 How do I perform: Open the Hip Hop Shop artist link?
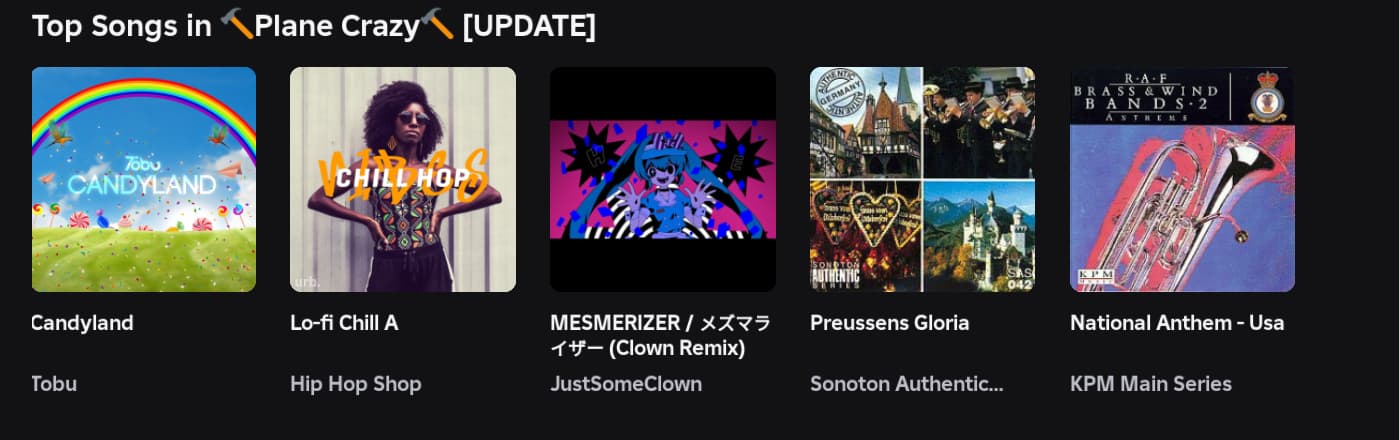(356, 384)
